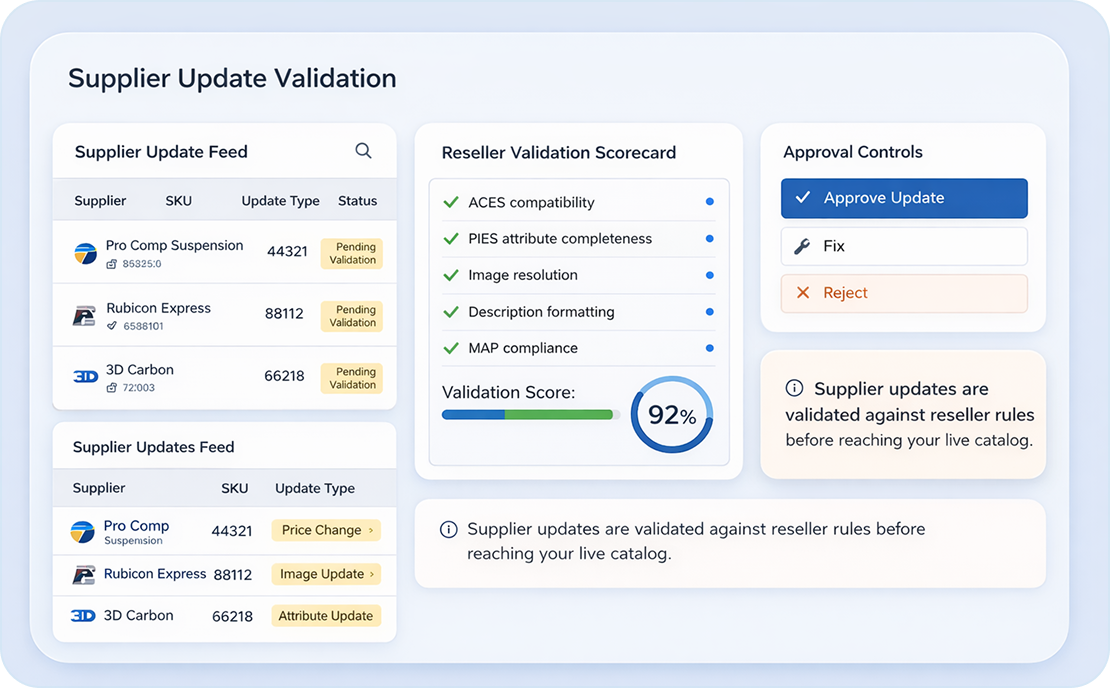Click the Validation Score progress bar
Viewport: 1110px width, 688px height.
click(x=529, y=414)
